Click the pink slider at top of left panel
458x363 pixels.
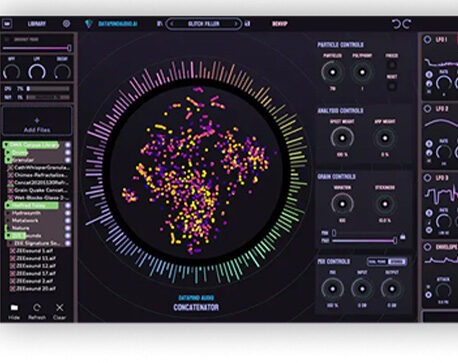tap(37, 48)
